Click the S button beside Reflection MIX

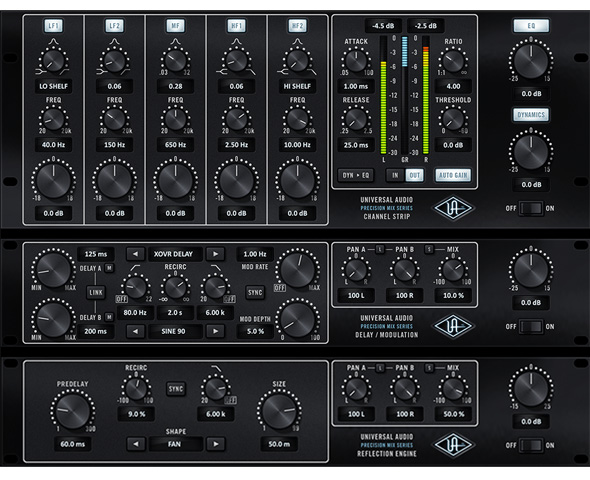[429, 368]
